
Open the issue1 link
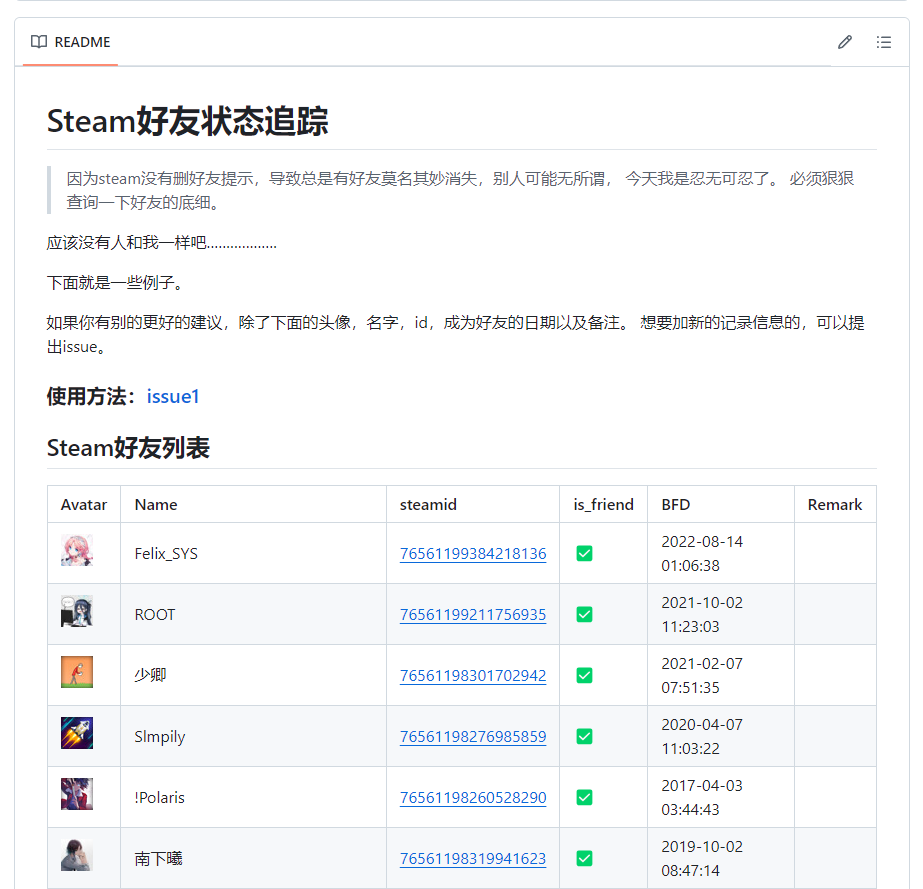pos(172,396)
